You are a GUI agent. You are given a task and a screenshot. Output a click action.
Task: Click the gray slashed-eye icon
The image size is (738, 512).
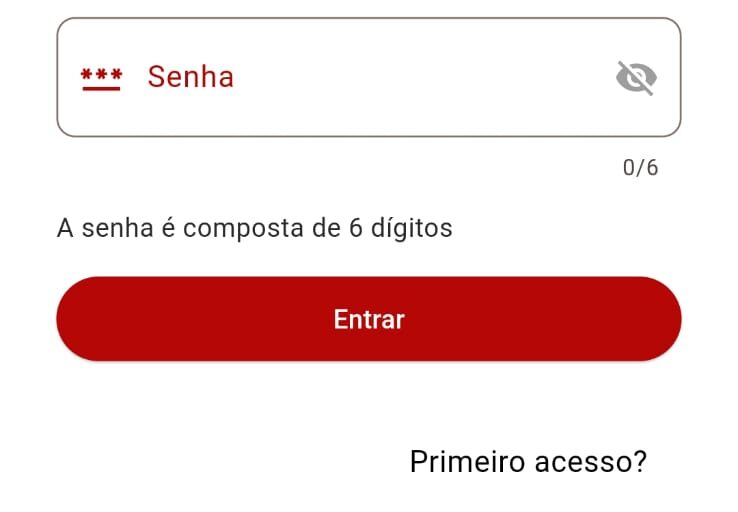[636, 77]
